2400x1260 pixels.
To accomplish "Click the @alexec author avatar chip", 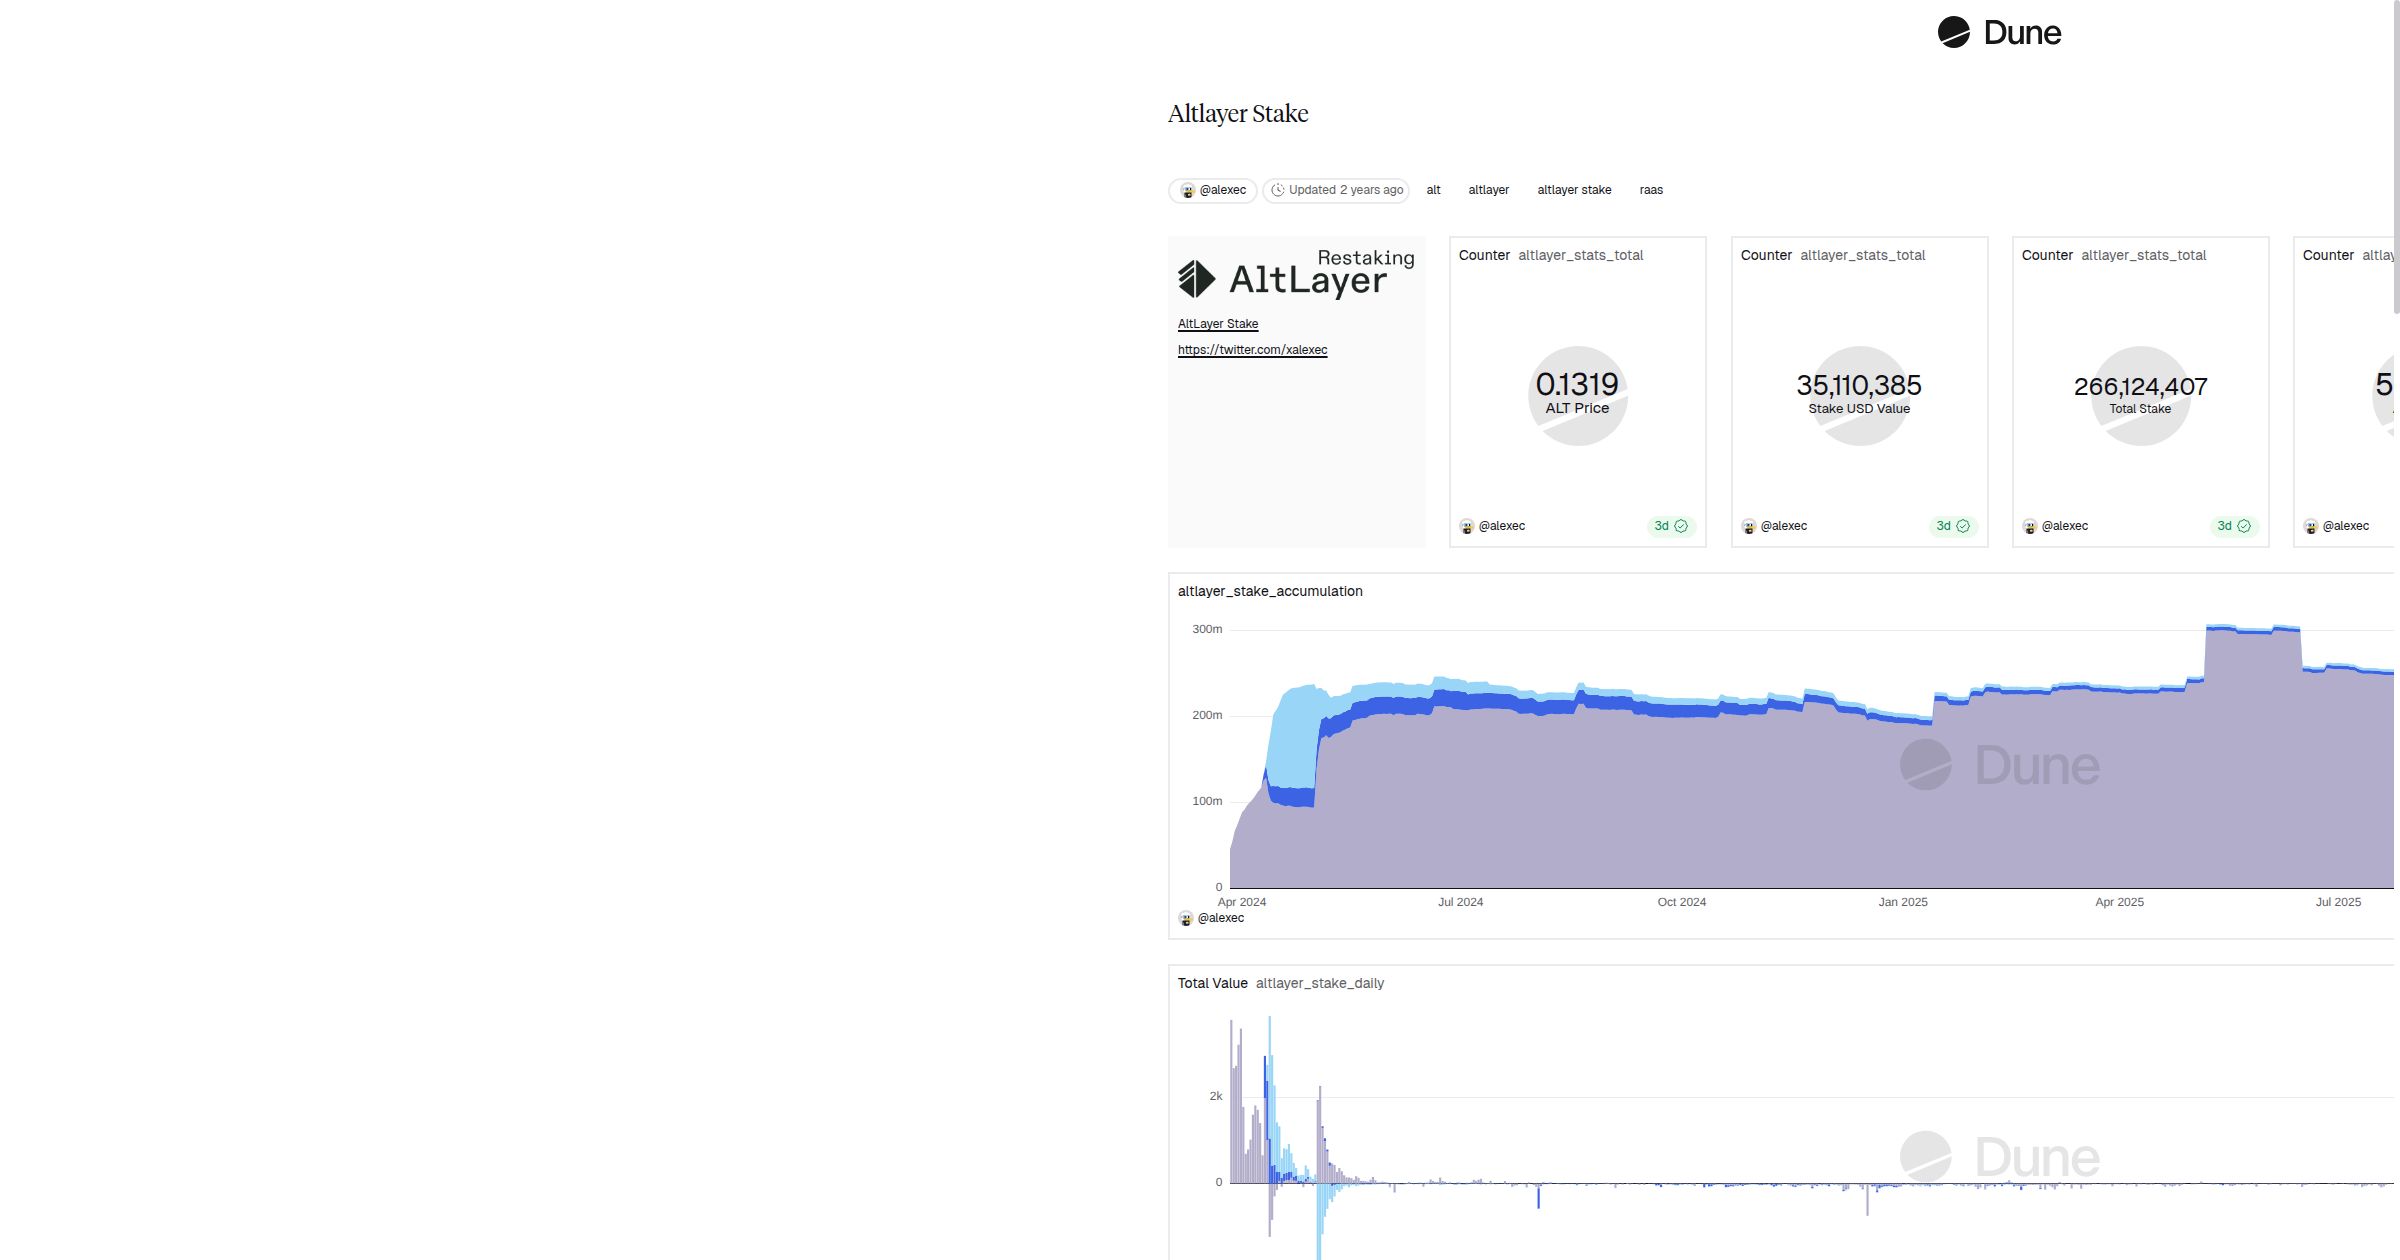I will (1213, 190).
